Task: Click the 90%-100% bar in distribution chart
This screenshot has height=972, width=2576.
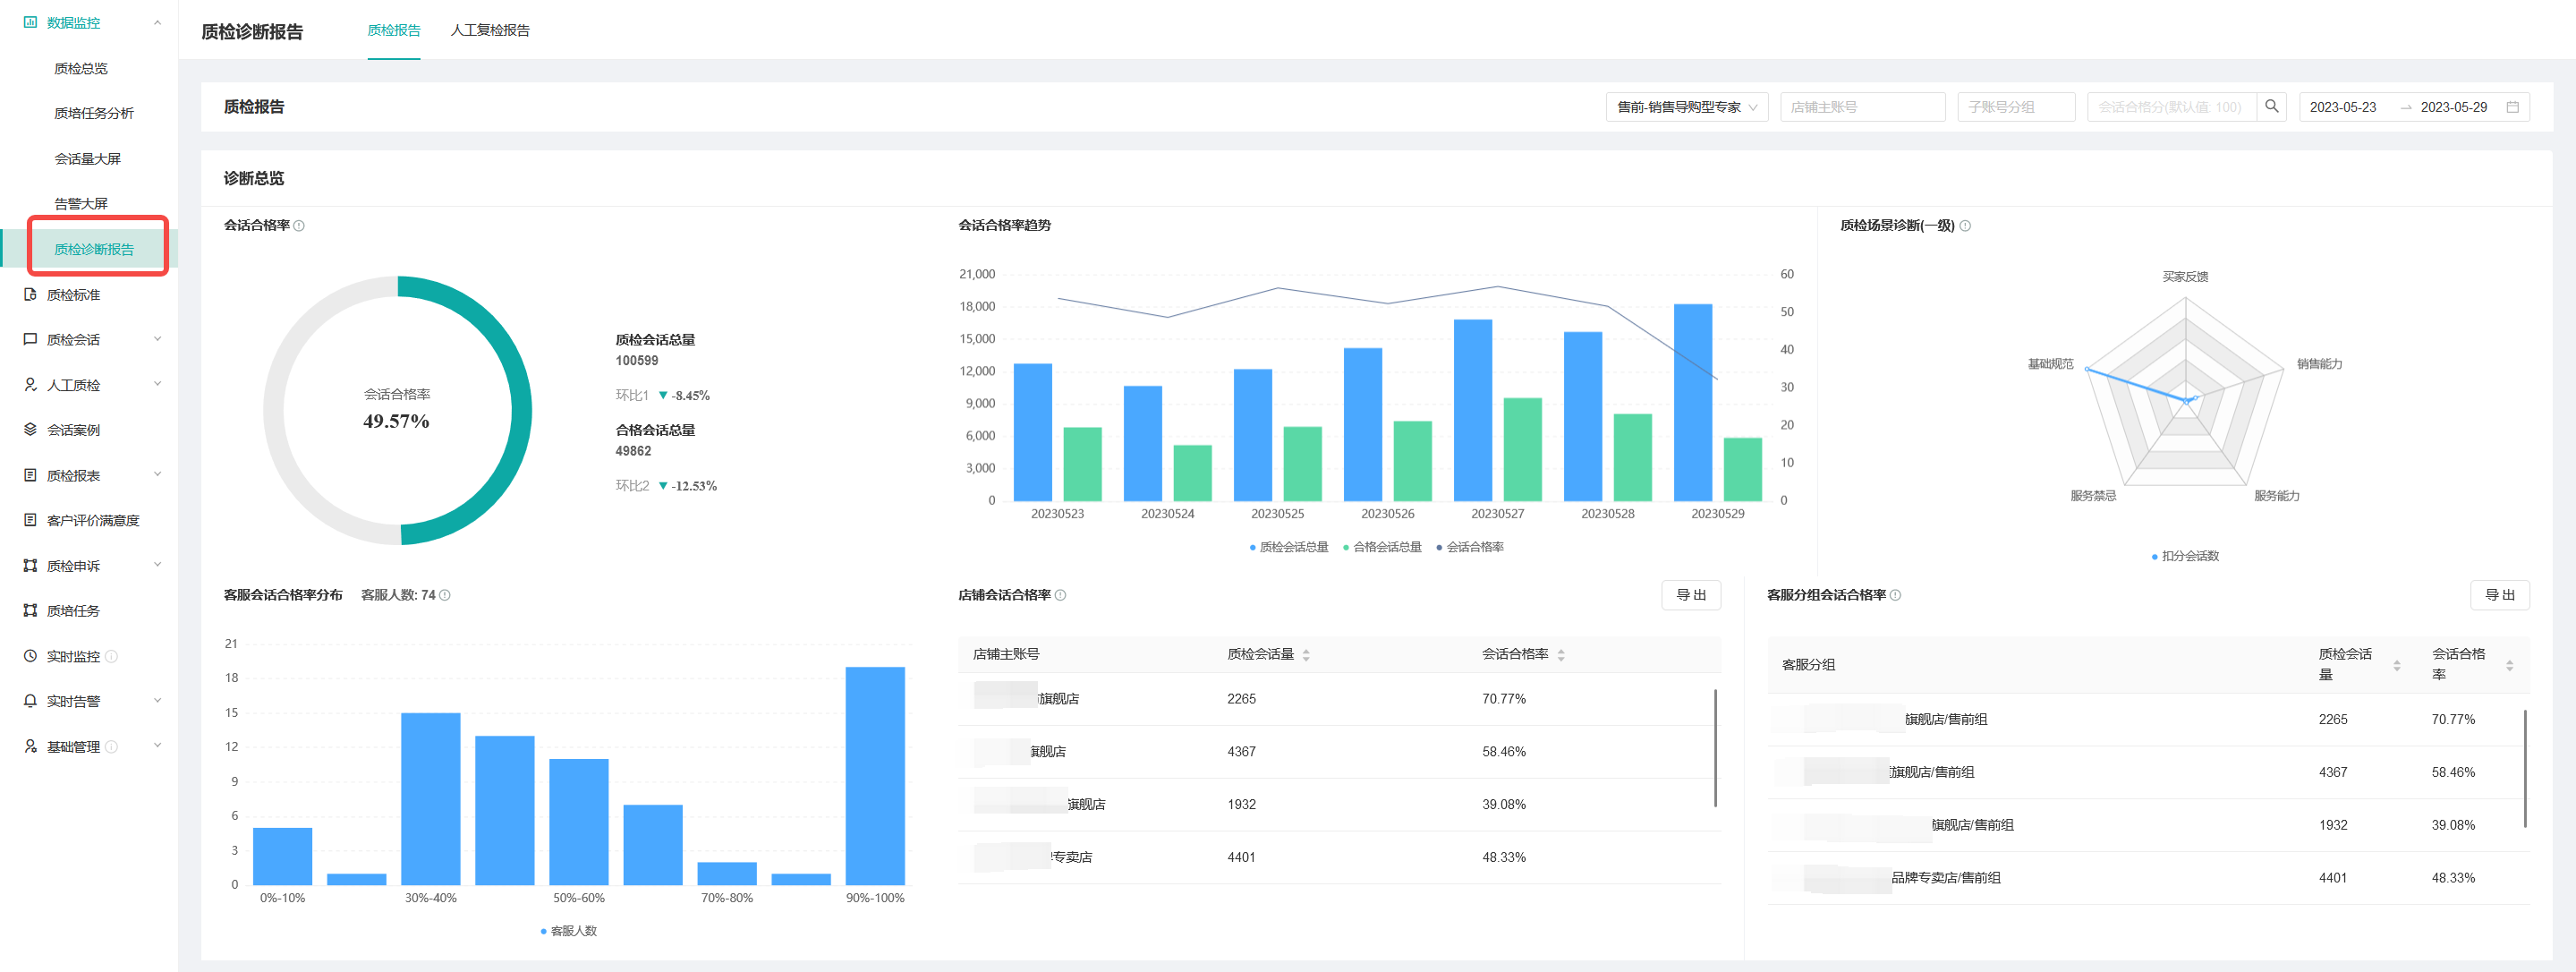Action: 875,775
